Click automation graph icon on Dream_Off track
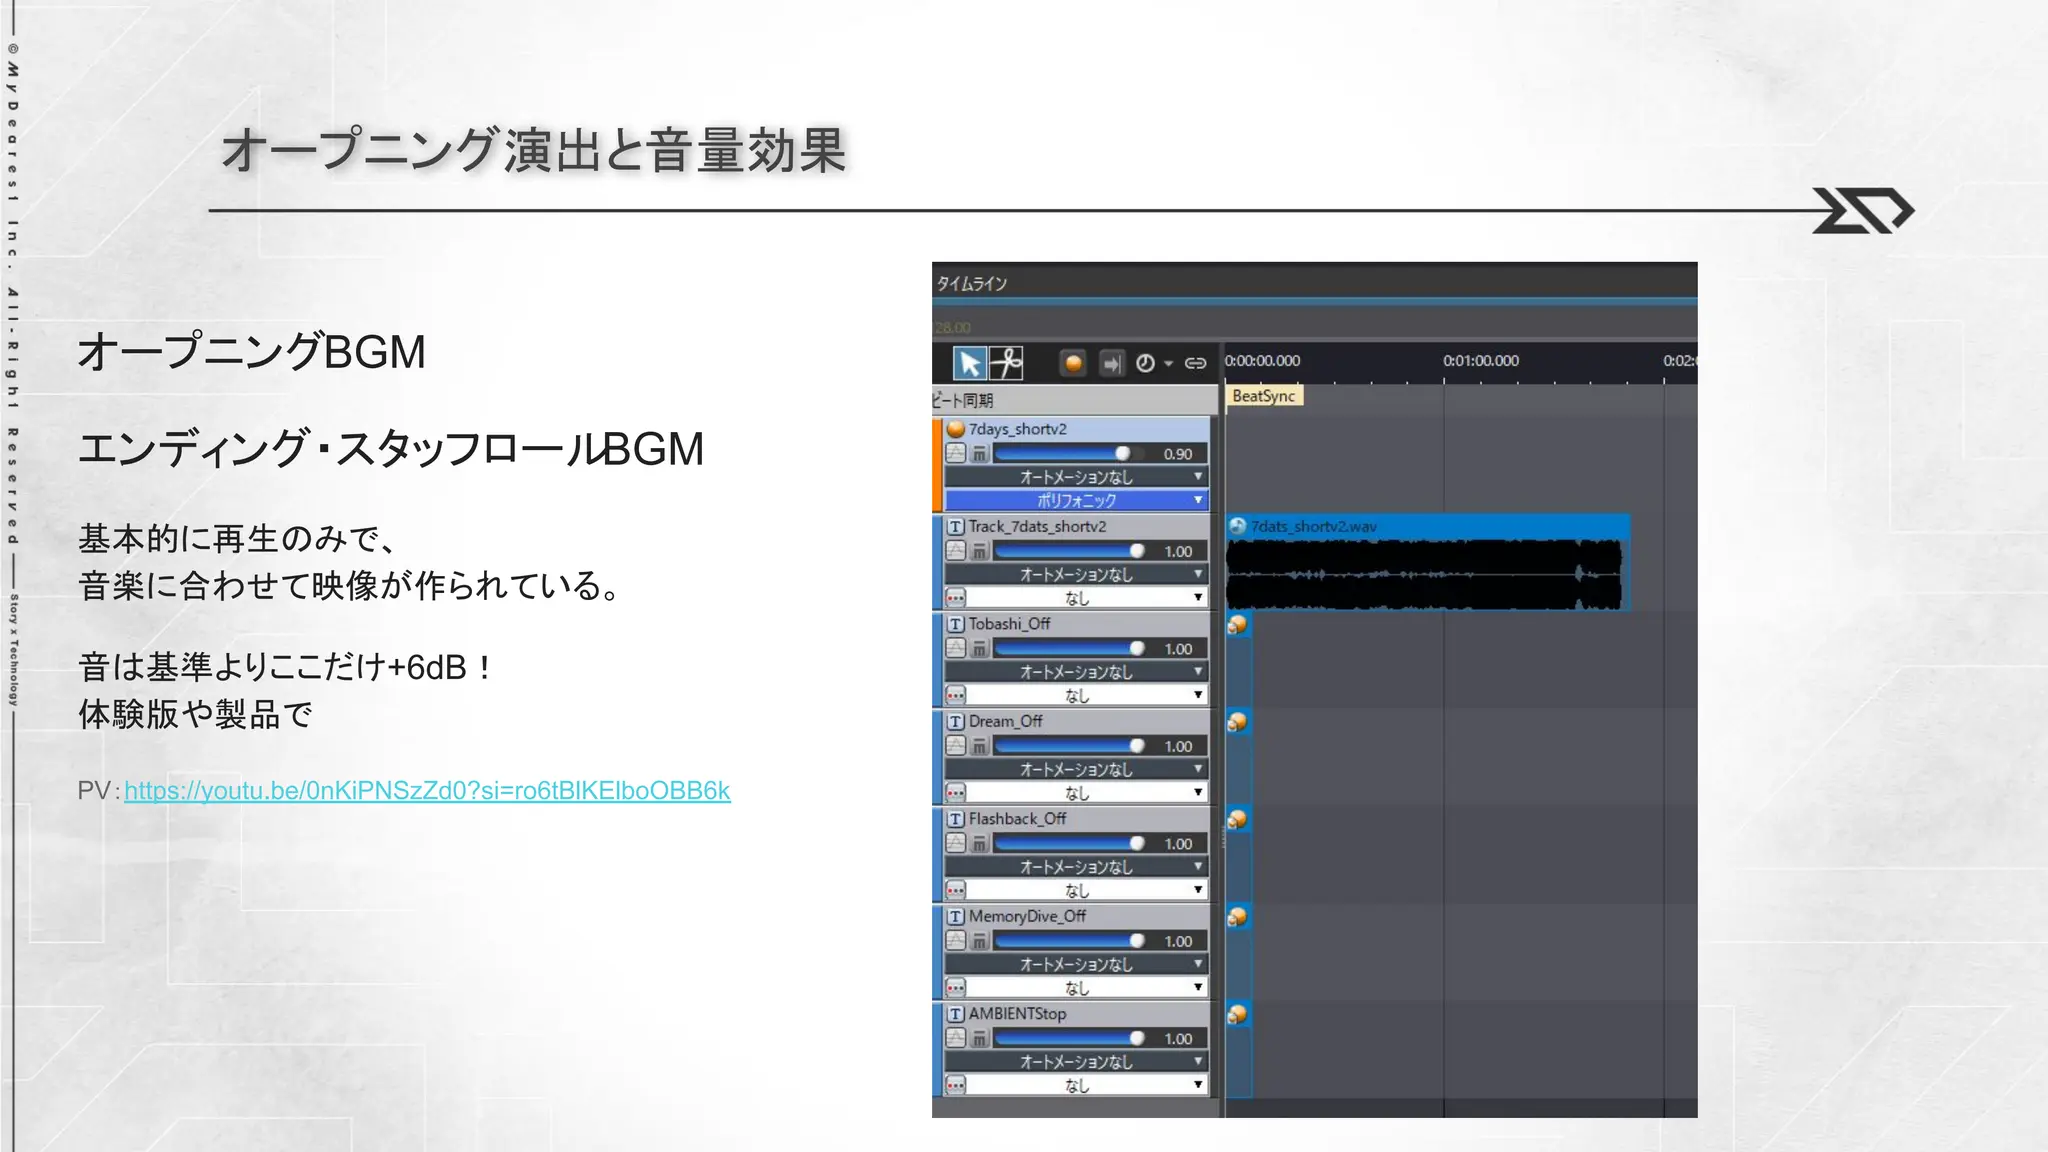The width and height of the screenshot is (2048, 1152). 956,746
